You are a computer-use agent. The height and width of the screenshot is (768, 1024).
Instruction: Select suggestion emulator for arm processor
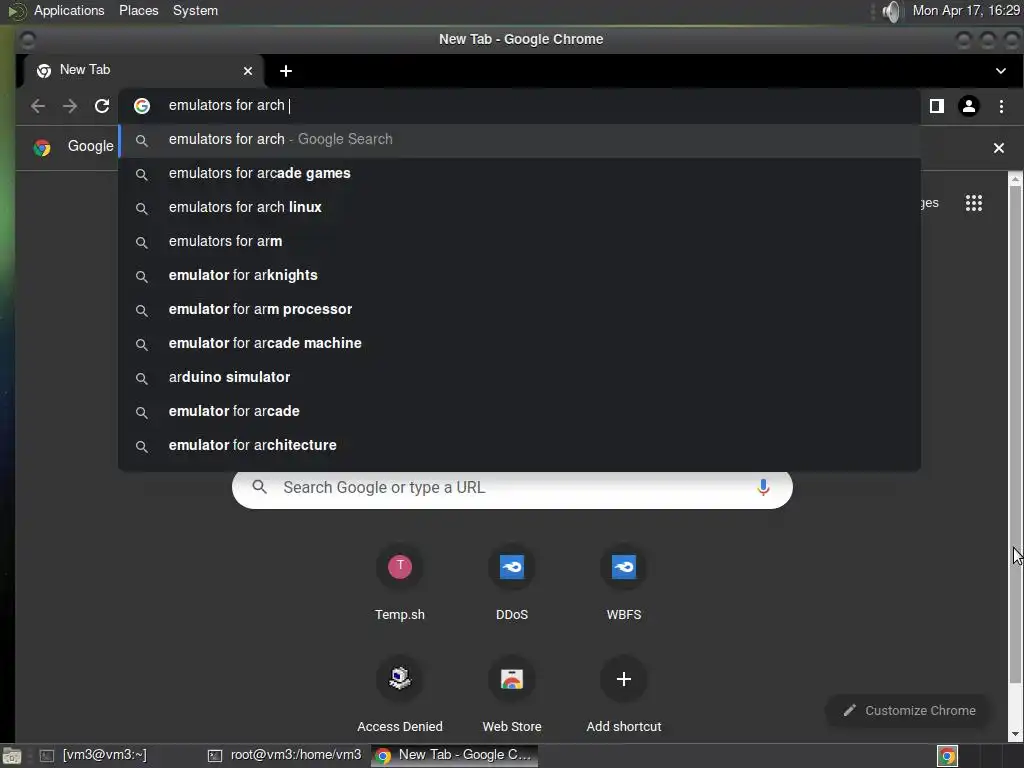pyautogui.click(x=520, y=310)
